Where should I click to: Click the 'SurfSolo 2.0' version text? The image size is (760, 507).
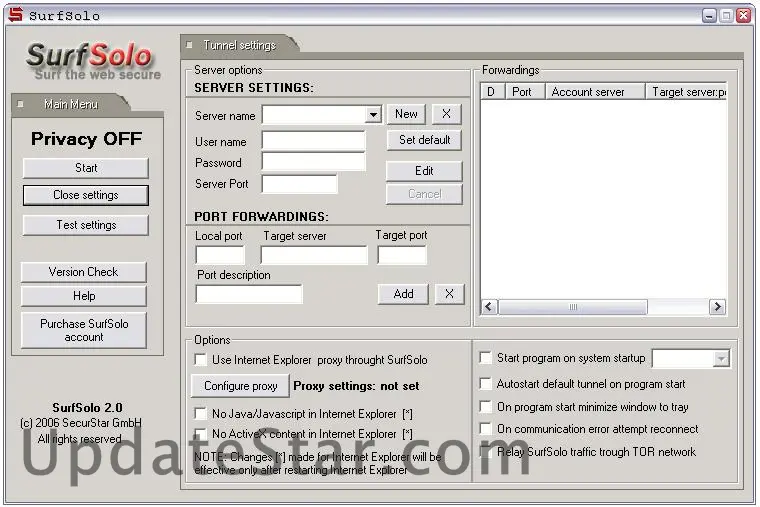point(87,407)
